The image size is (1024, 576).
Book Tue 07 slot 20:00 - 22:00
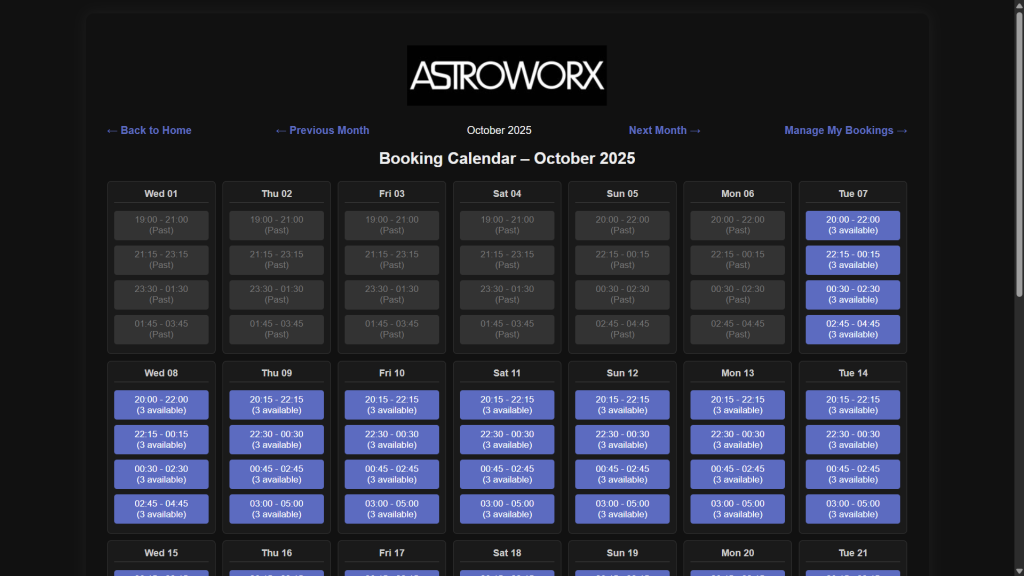[x=852, y=225]
